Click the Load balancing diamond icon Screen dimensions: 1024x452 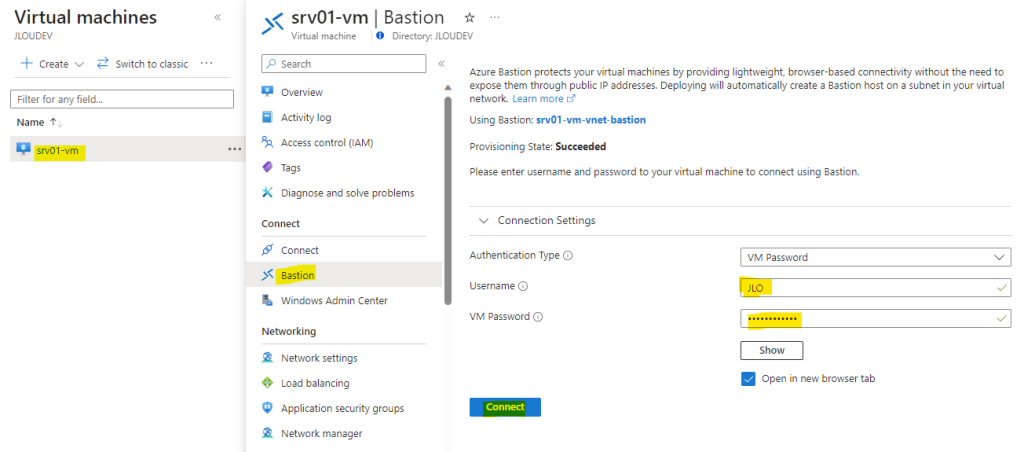tap(267, 383)
